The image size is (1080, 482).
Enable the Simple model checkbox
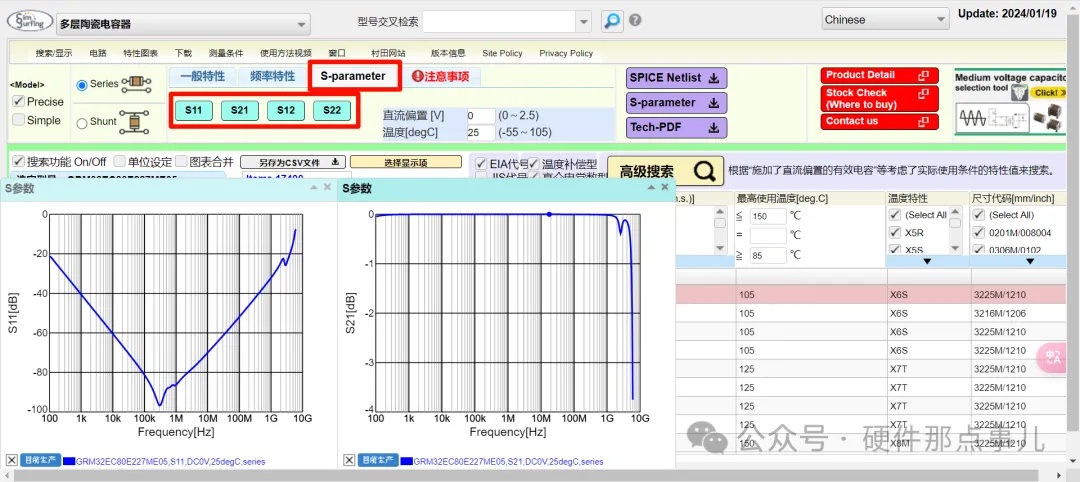point(19,120)
